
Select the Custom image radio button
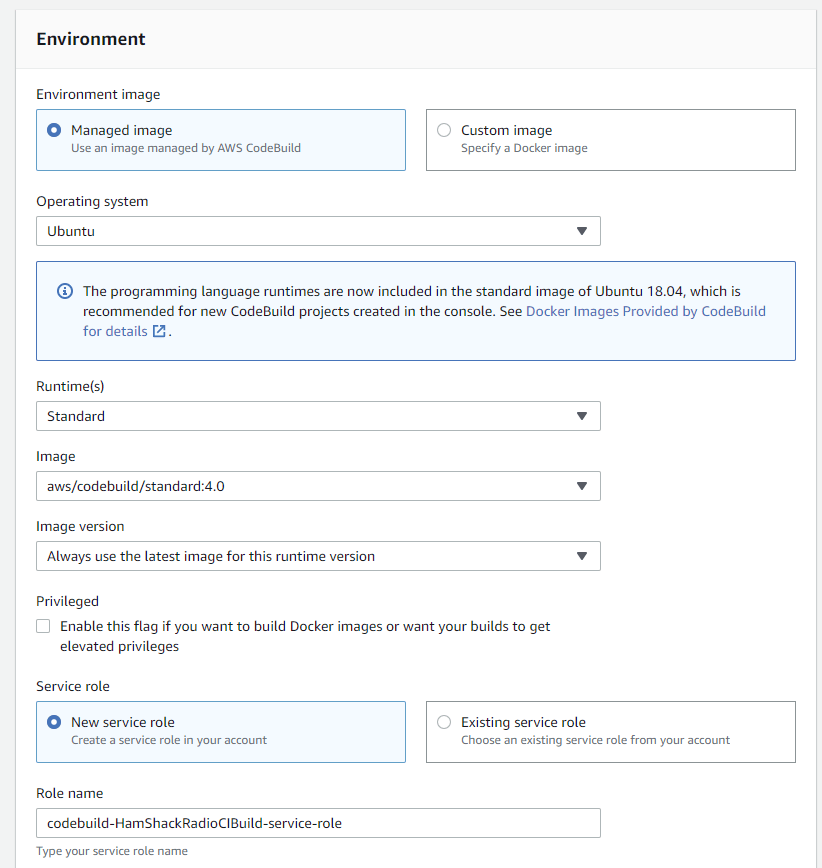point(444,130)
